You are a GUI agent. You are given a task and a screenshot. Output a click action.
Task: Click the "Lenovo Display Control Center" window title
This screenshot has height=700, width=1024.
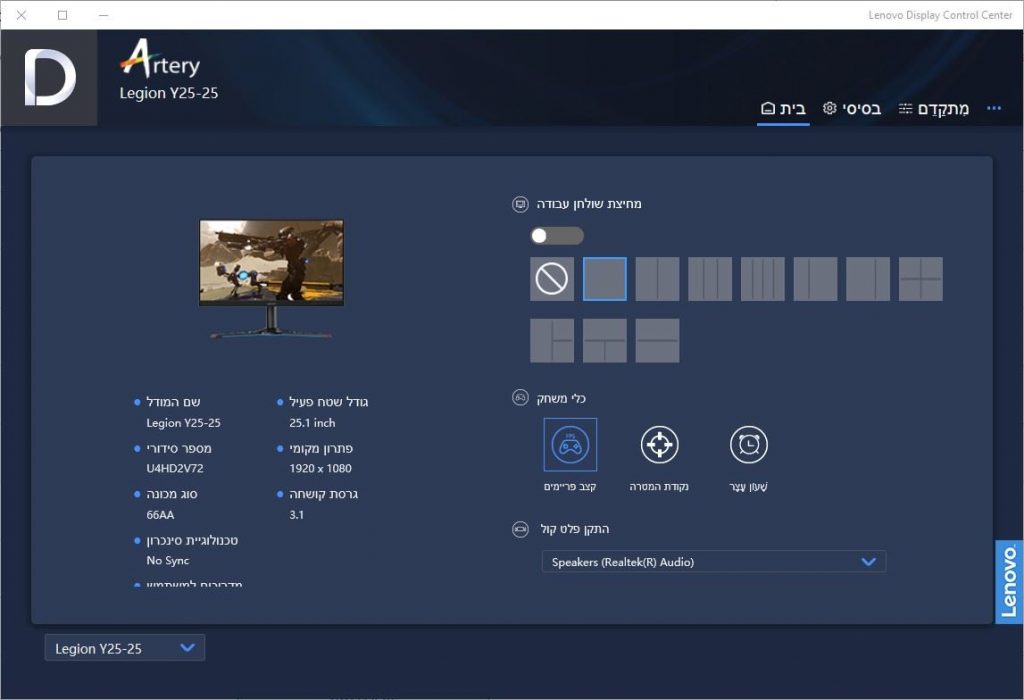click(940, 15)
